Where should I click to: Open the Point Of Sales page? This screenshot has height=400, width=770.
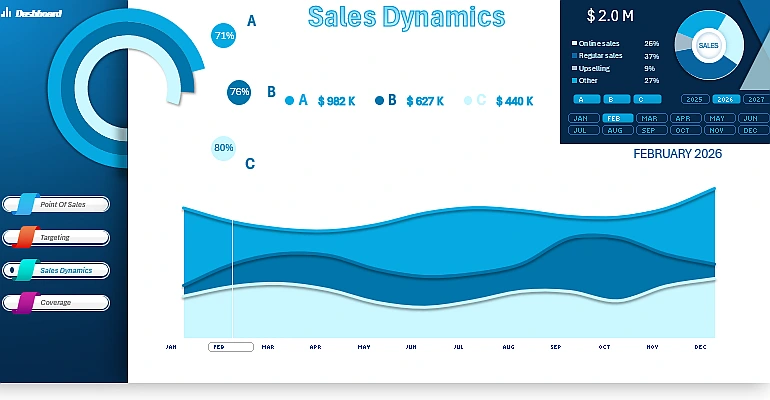coord(62,205)
